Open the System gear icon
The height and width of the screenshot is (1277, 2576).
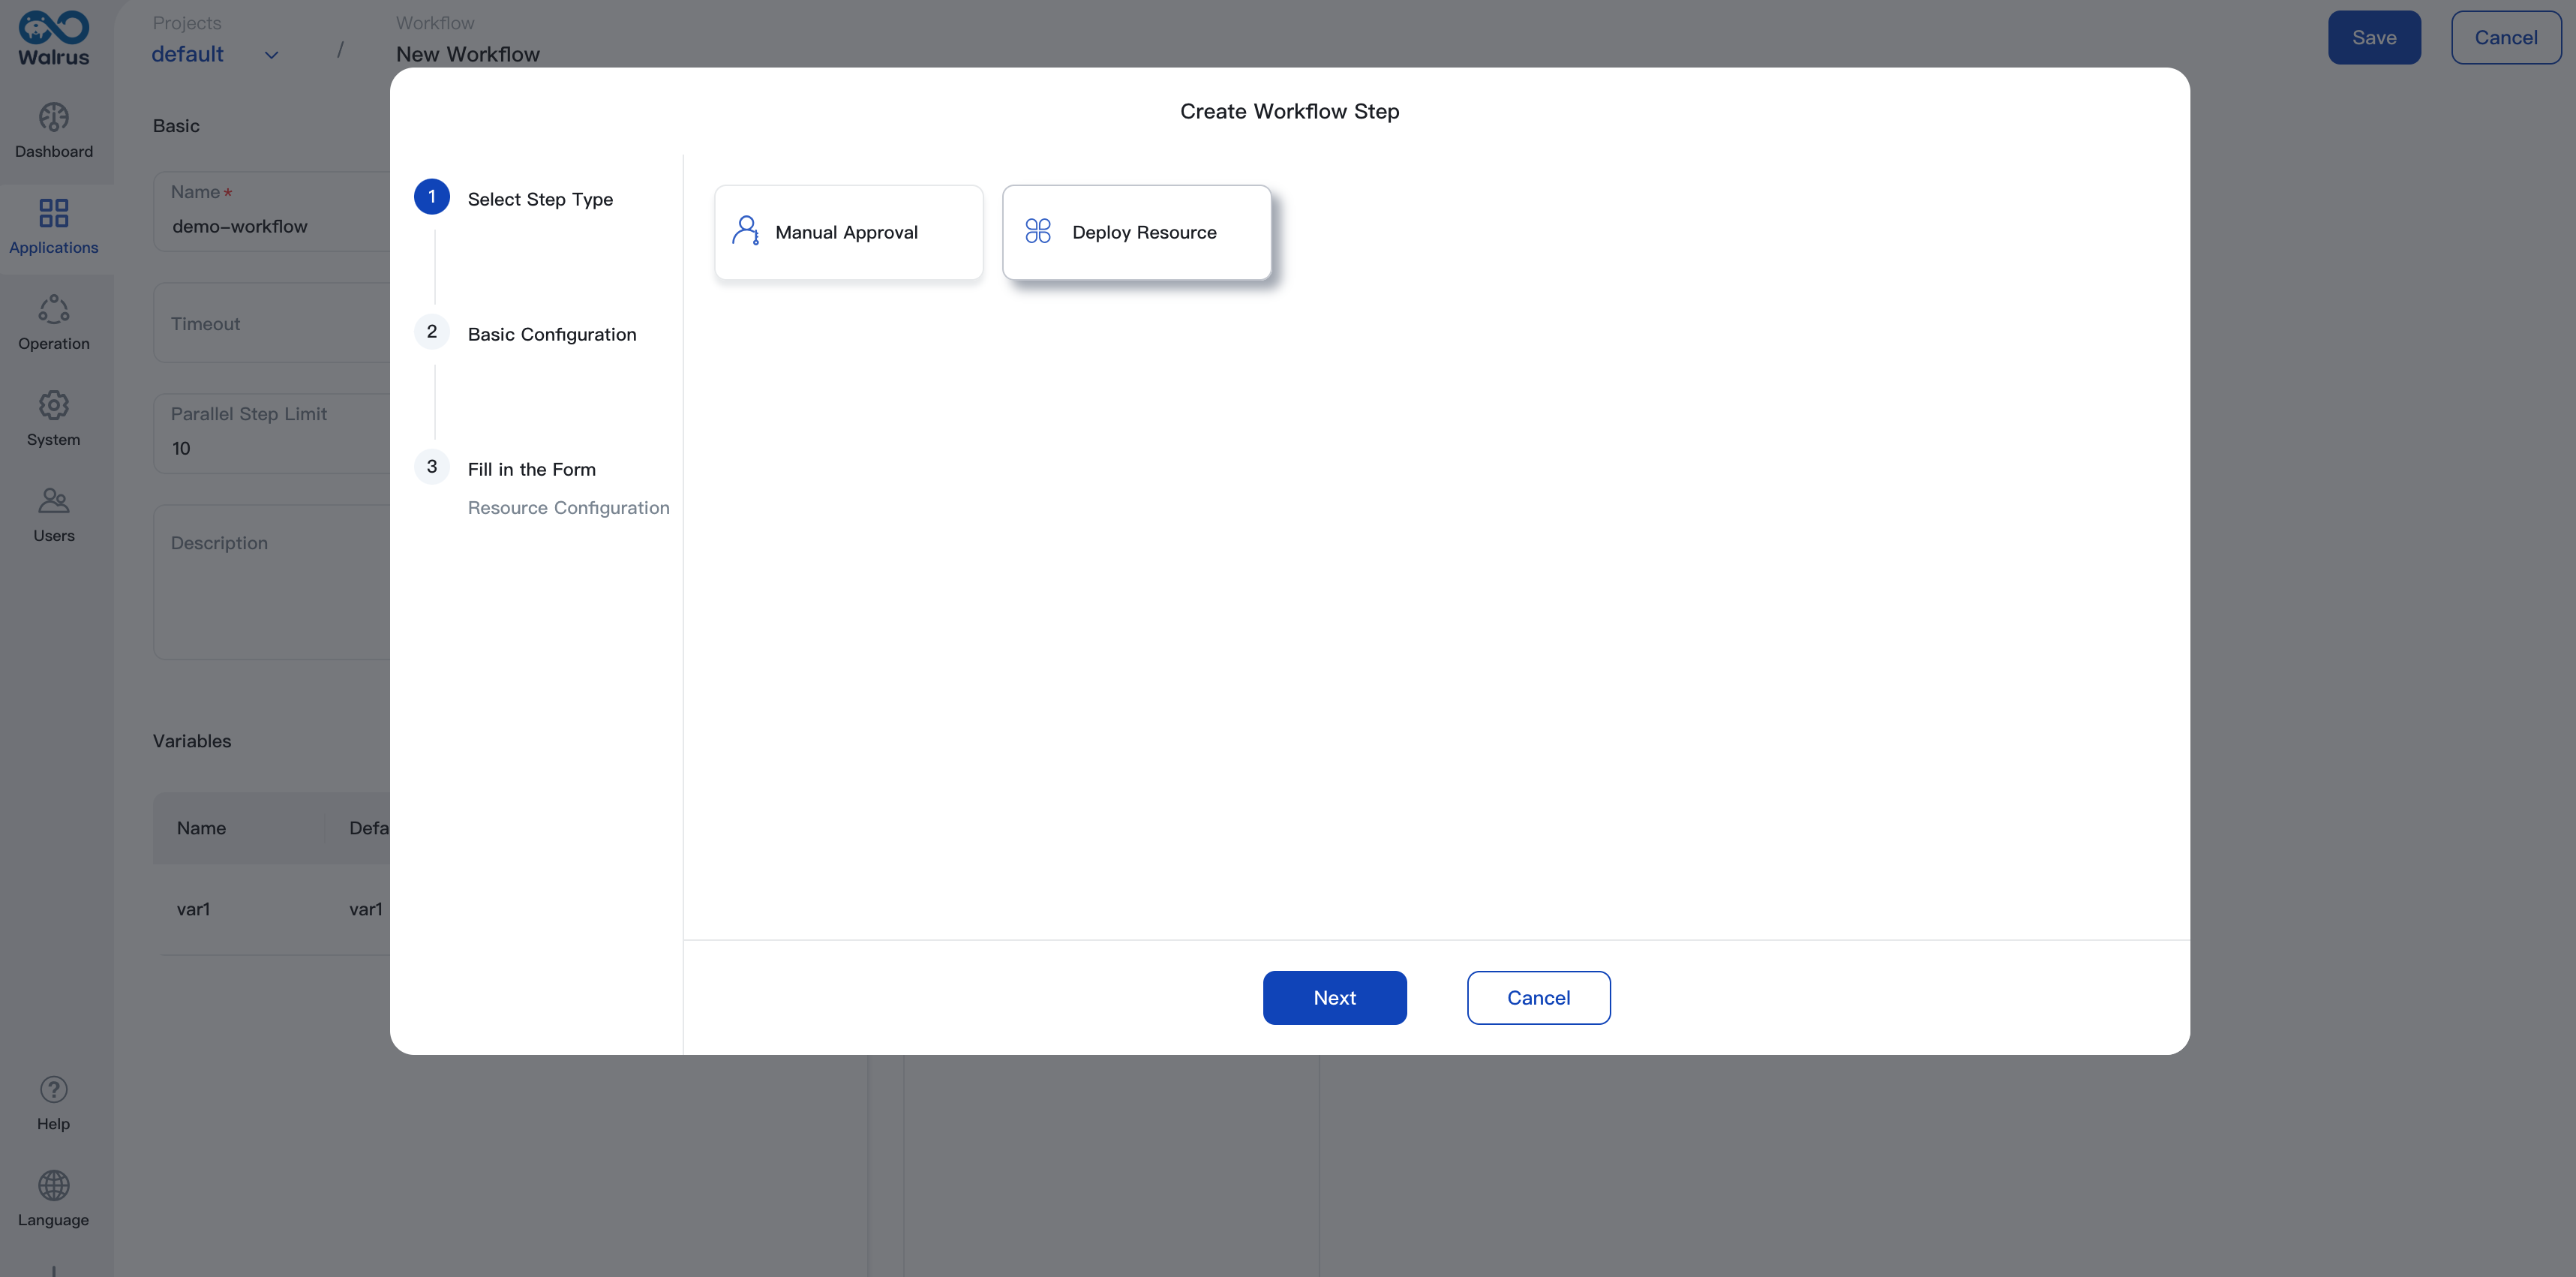point(54,405)
